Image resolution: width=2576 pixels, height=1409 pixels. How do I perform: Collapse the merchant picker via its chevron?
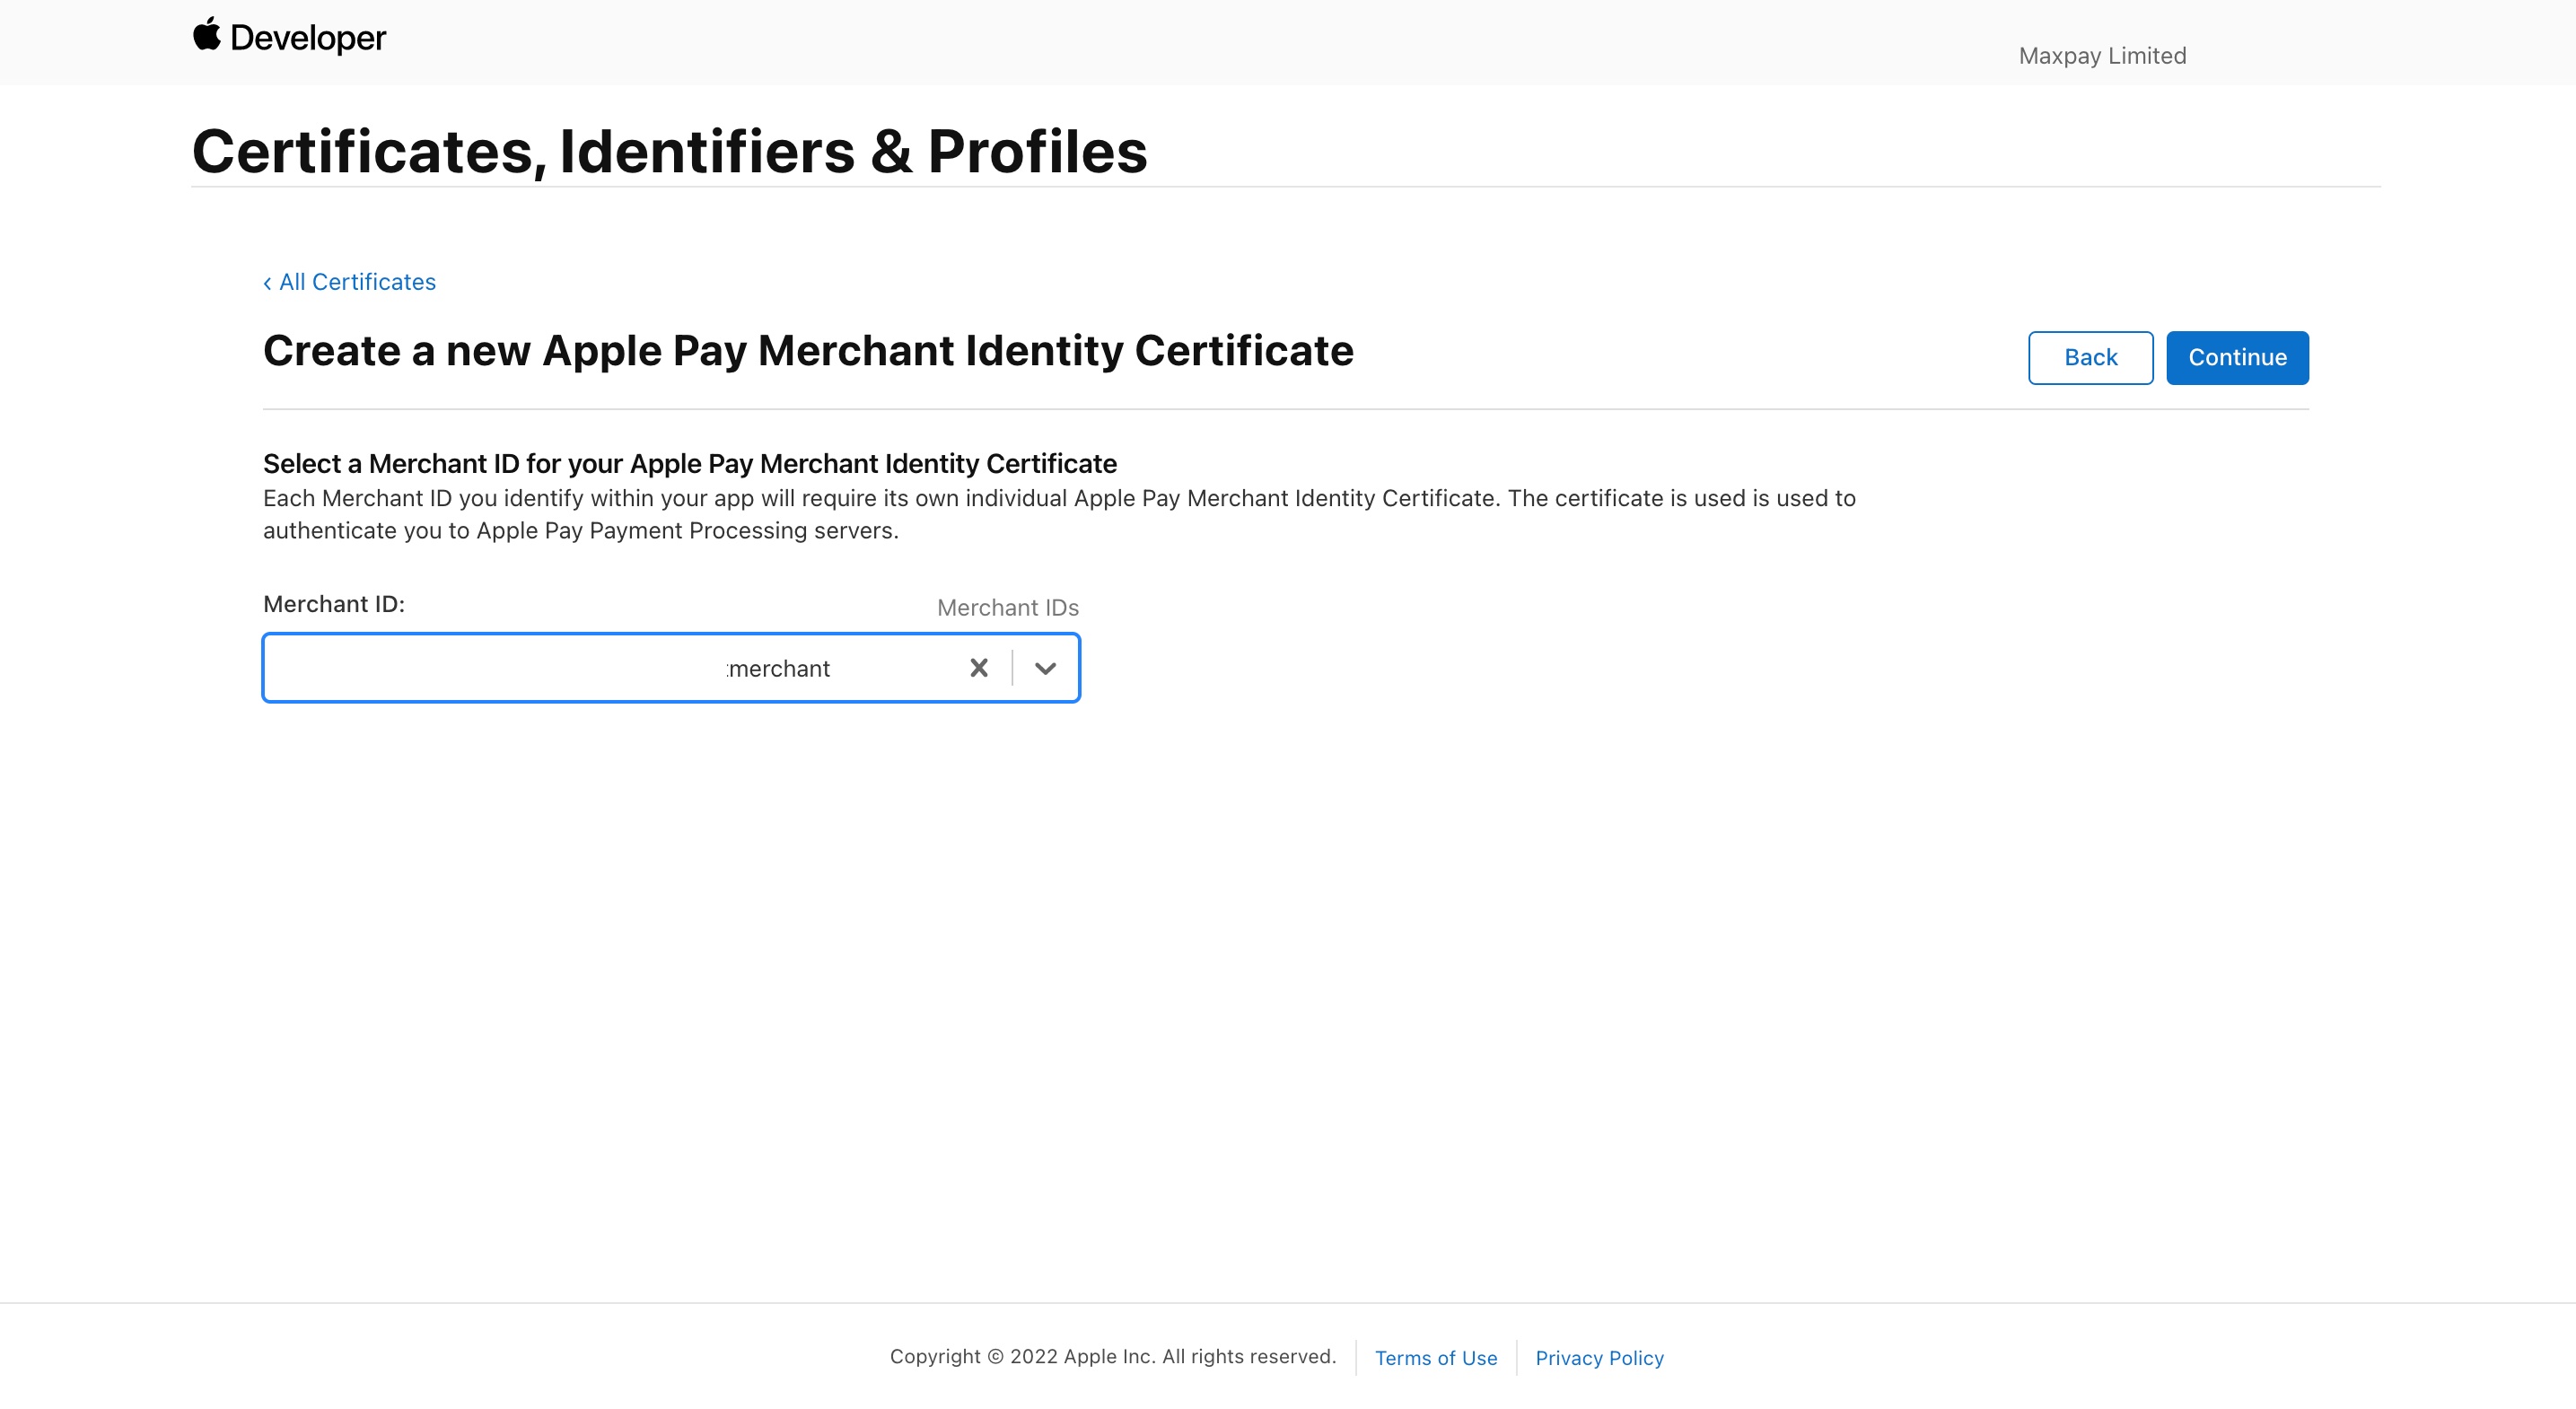tap(1046, 668)
